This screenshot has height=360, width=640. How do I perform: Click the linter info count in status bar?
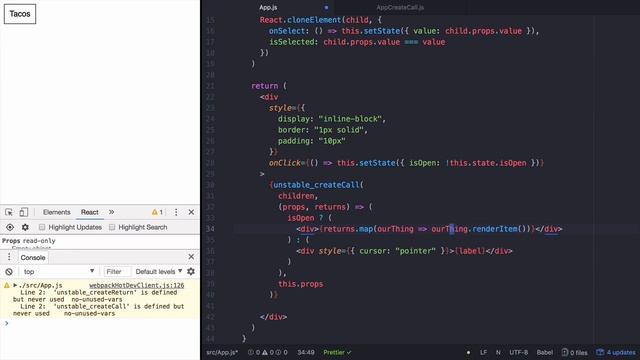[282, 352]
